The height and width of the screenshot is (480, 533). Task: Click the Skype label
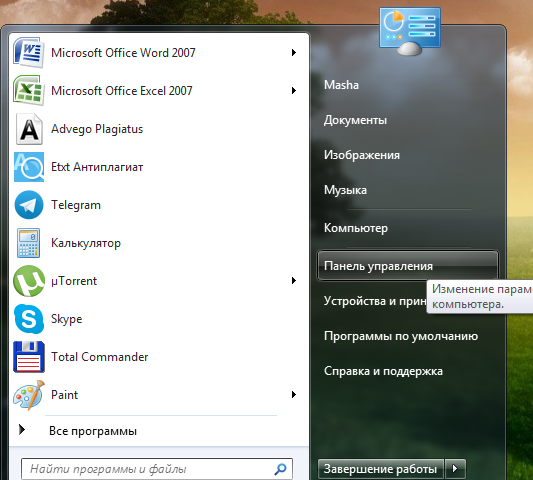point(67,319)
